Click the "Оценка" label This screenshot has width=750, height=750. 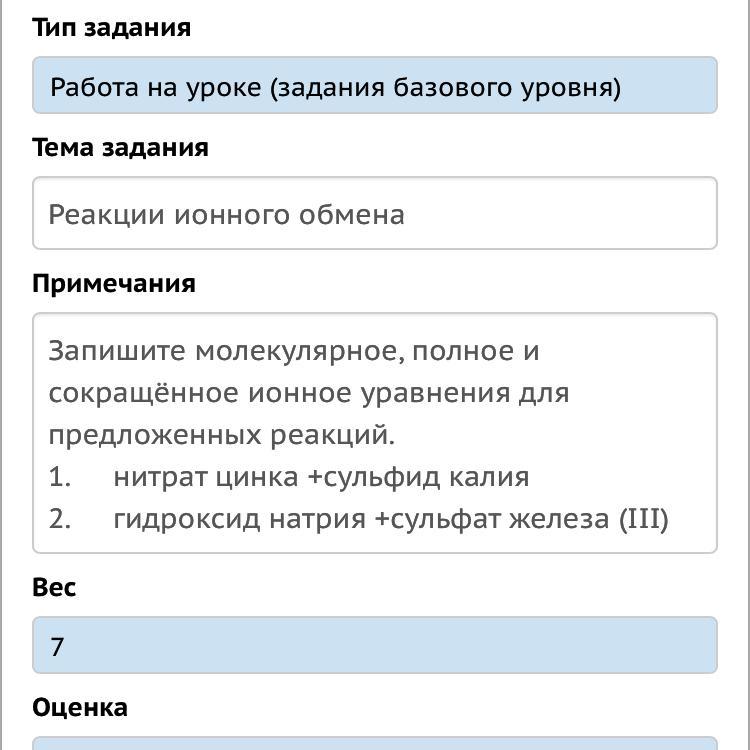pos(80,707)
